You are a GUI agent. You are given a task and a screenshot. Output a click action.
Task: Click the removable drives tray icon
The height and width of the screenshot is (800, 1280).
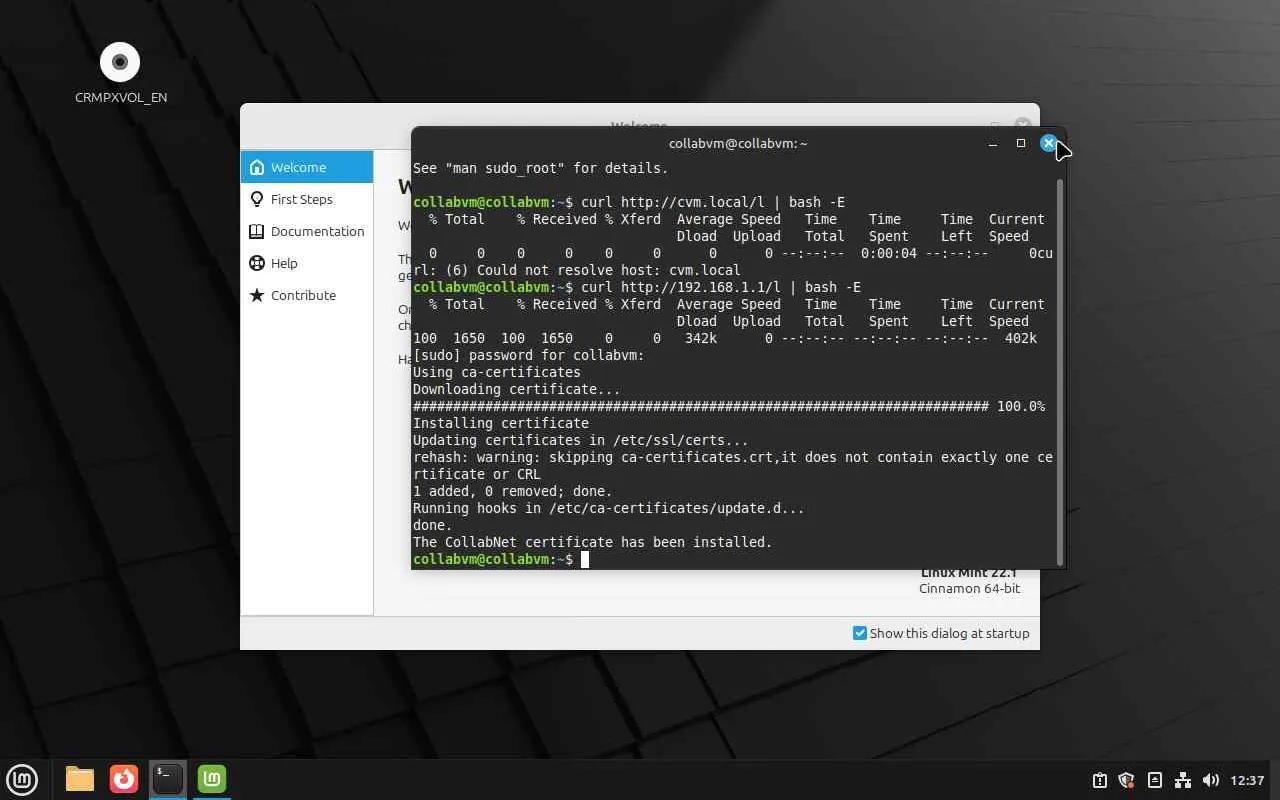(1155, 780)
